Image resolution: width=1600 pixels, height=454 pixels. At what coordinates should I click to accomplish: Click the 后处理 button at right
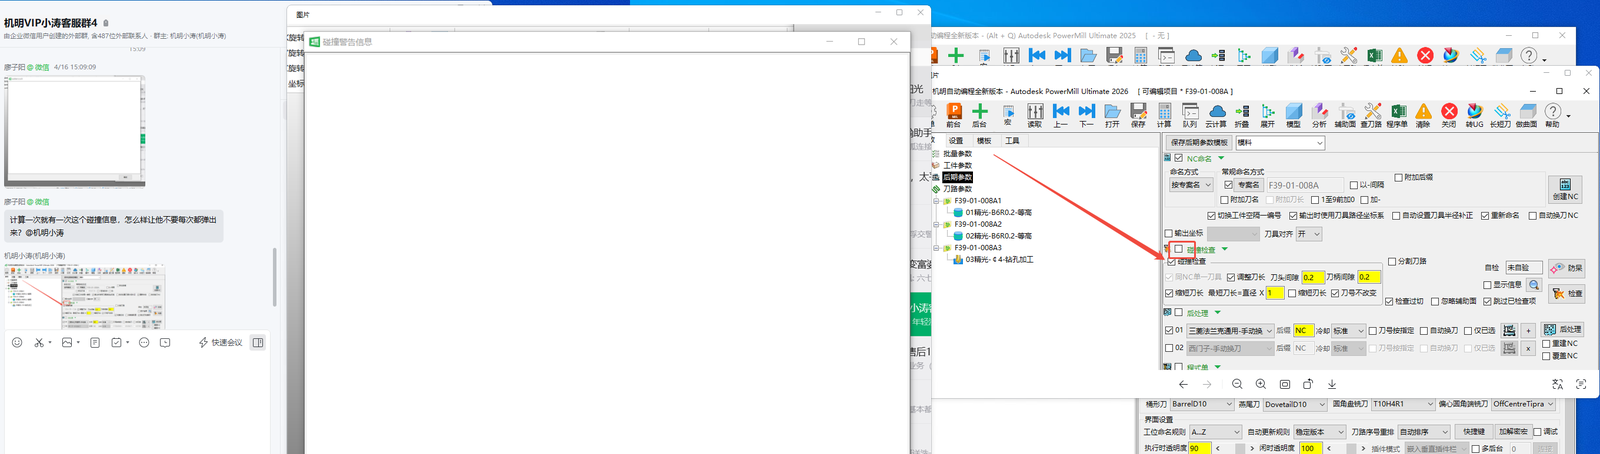(1562, 329)
